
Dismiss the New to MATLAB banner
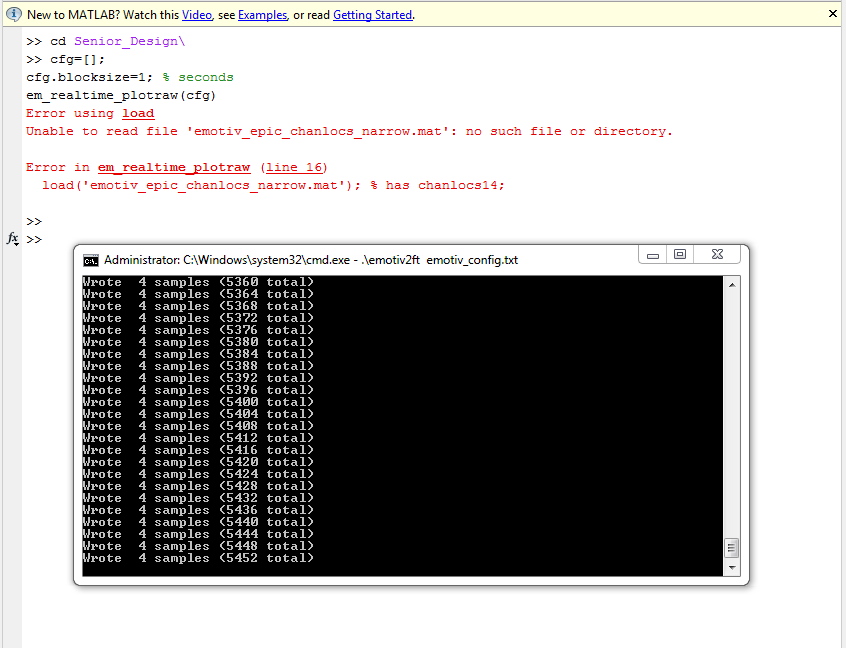tap(832, 14)
